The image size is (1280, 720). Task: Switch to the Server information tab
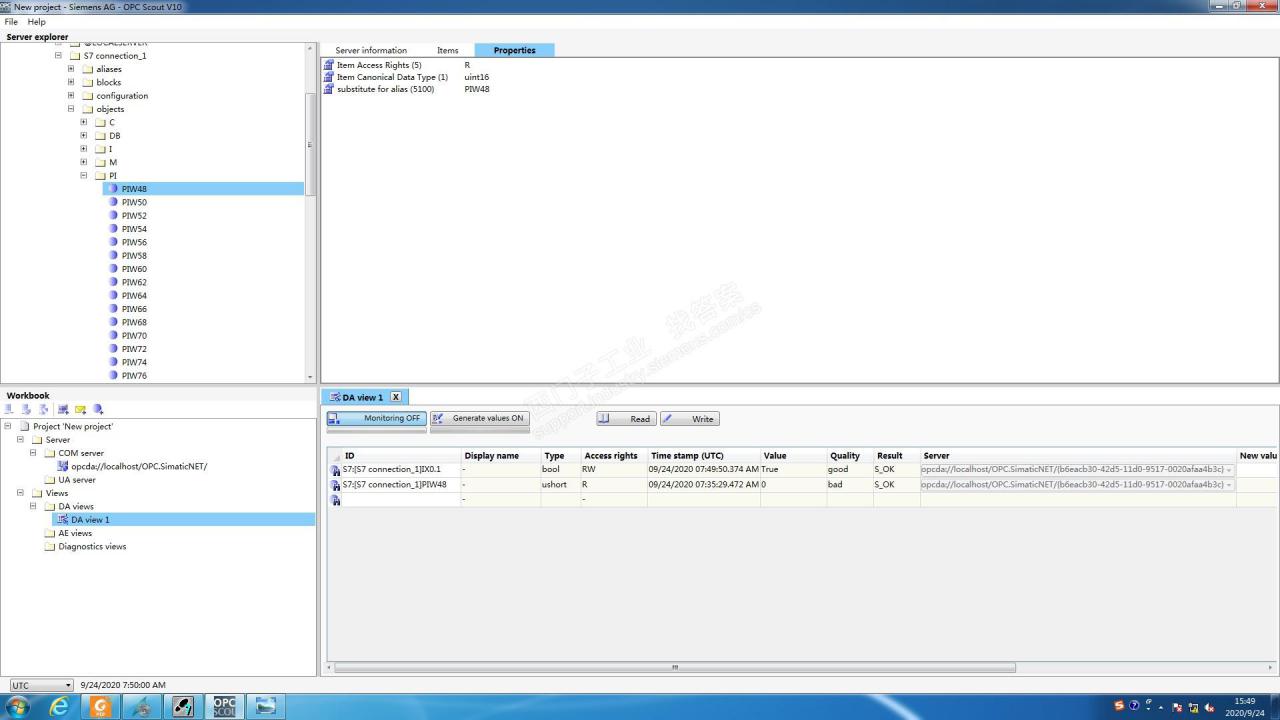tap(371, 50)
